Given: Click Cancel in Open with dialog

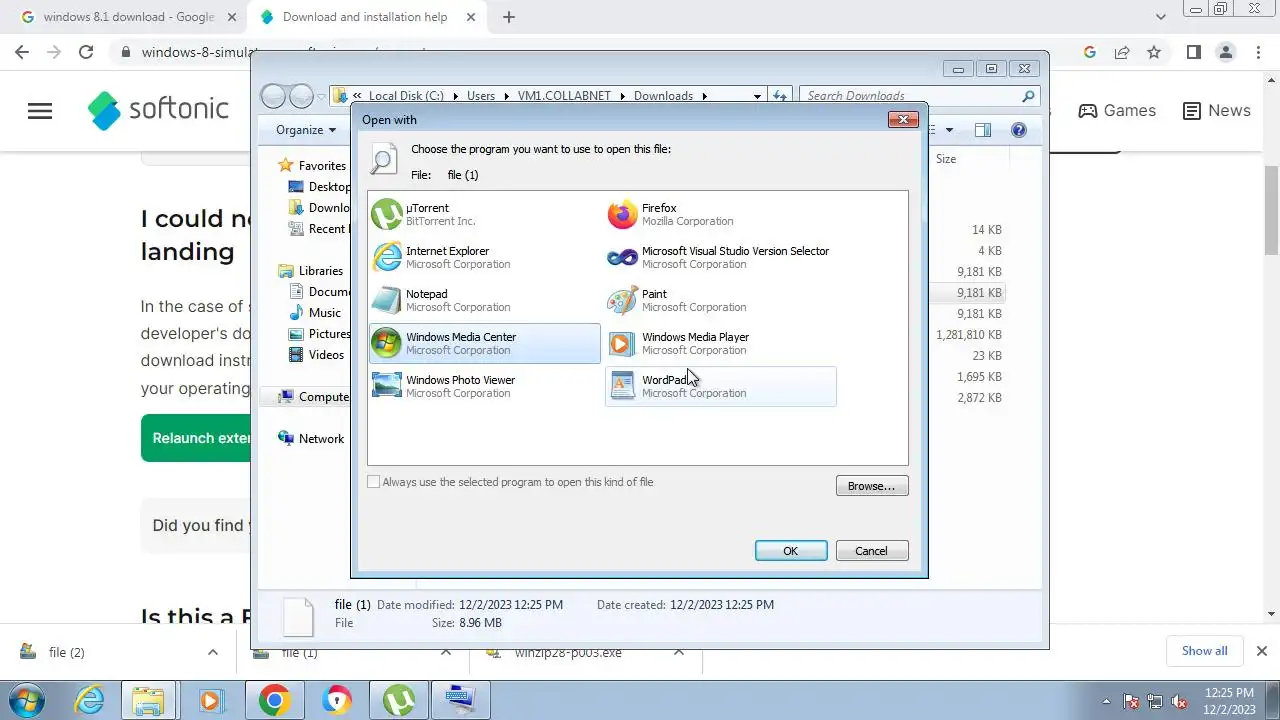Looking at the screenshot, I should [x=871, y=551].
